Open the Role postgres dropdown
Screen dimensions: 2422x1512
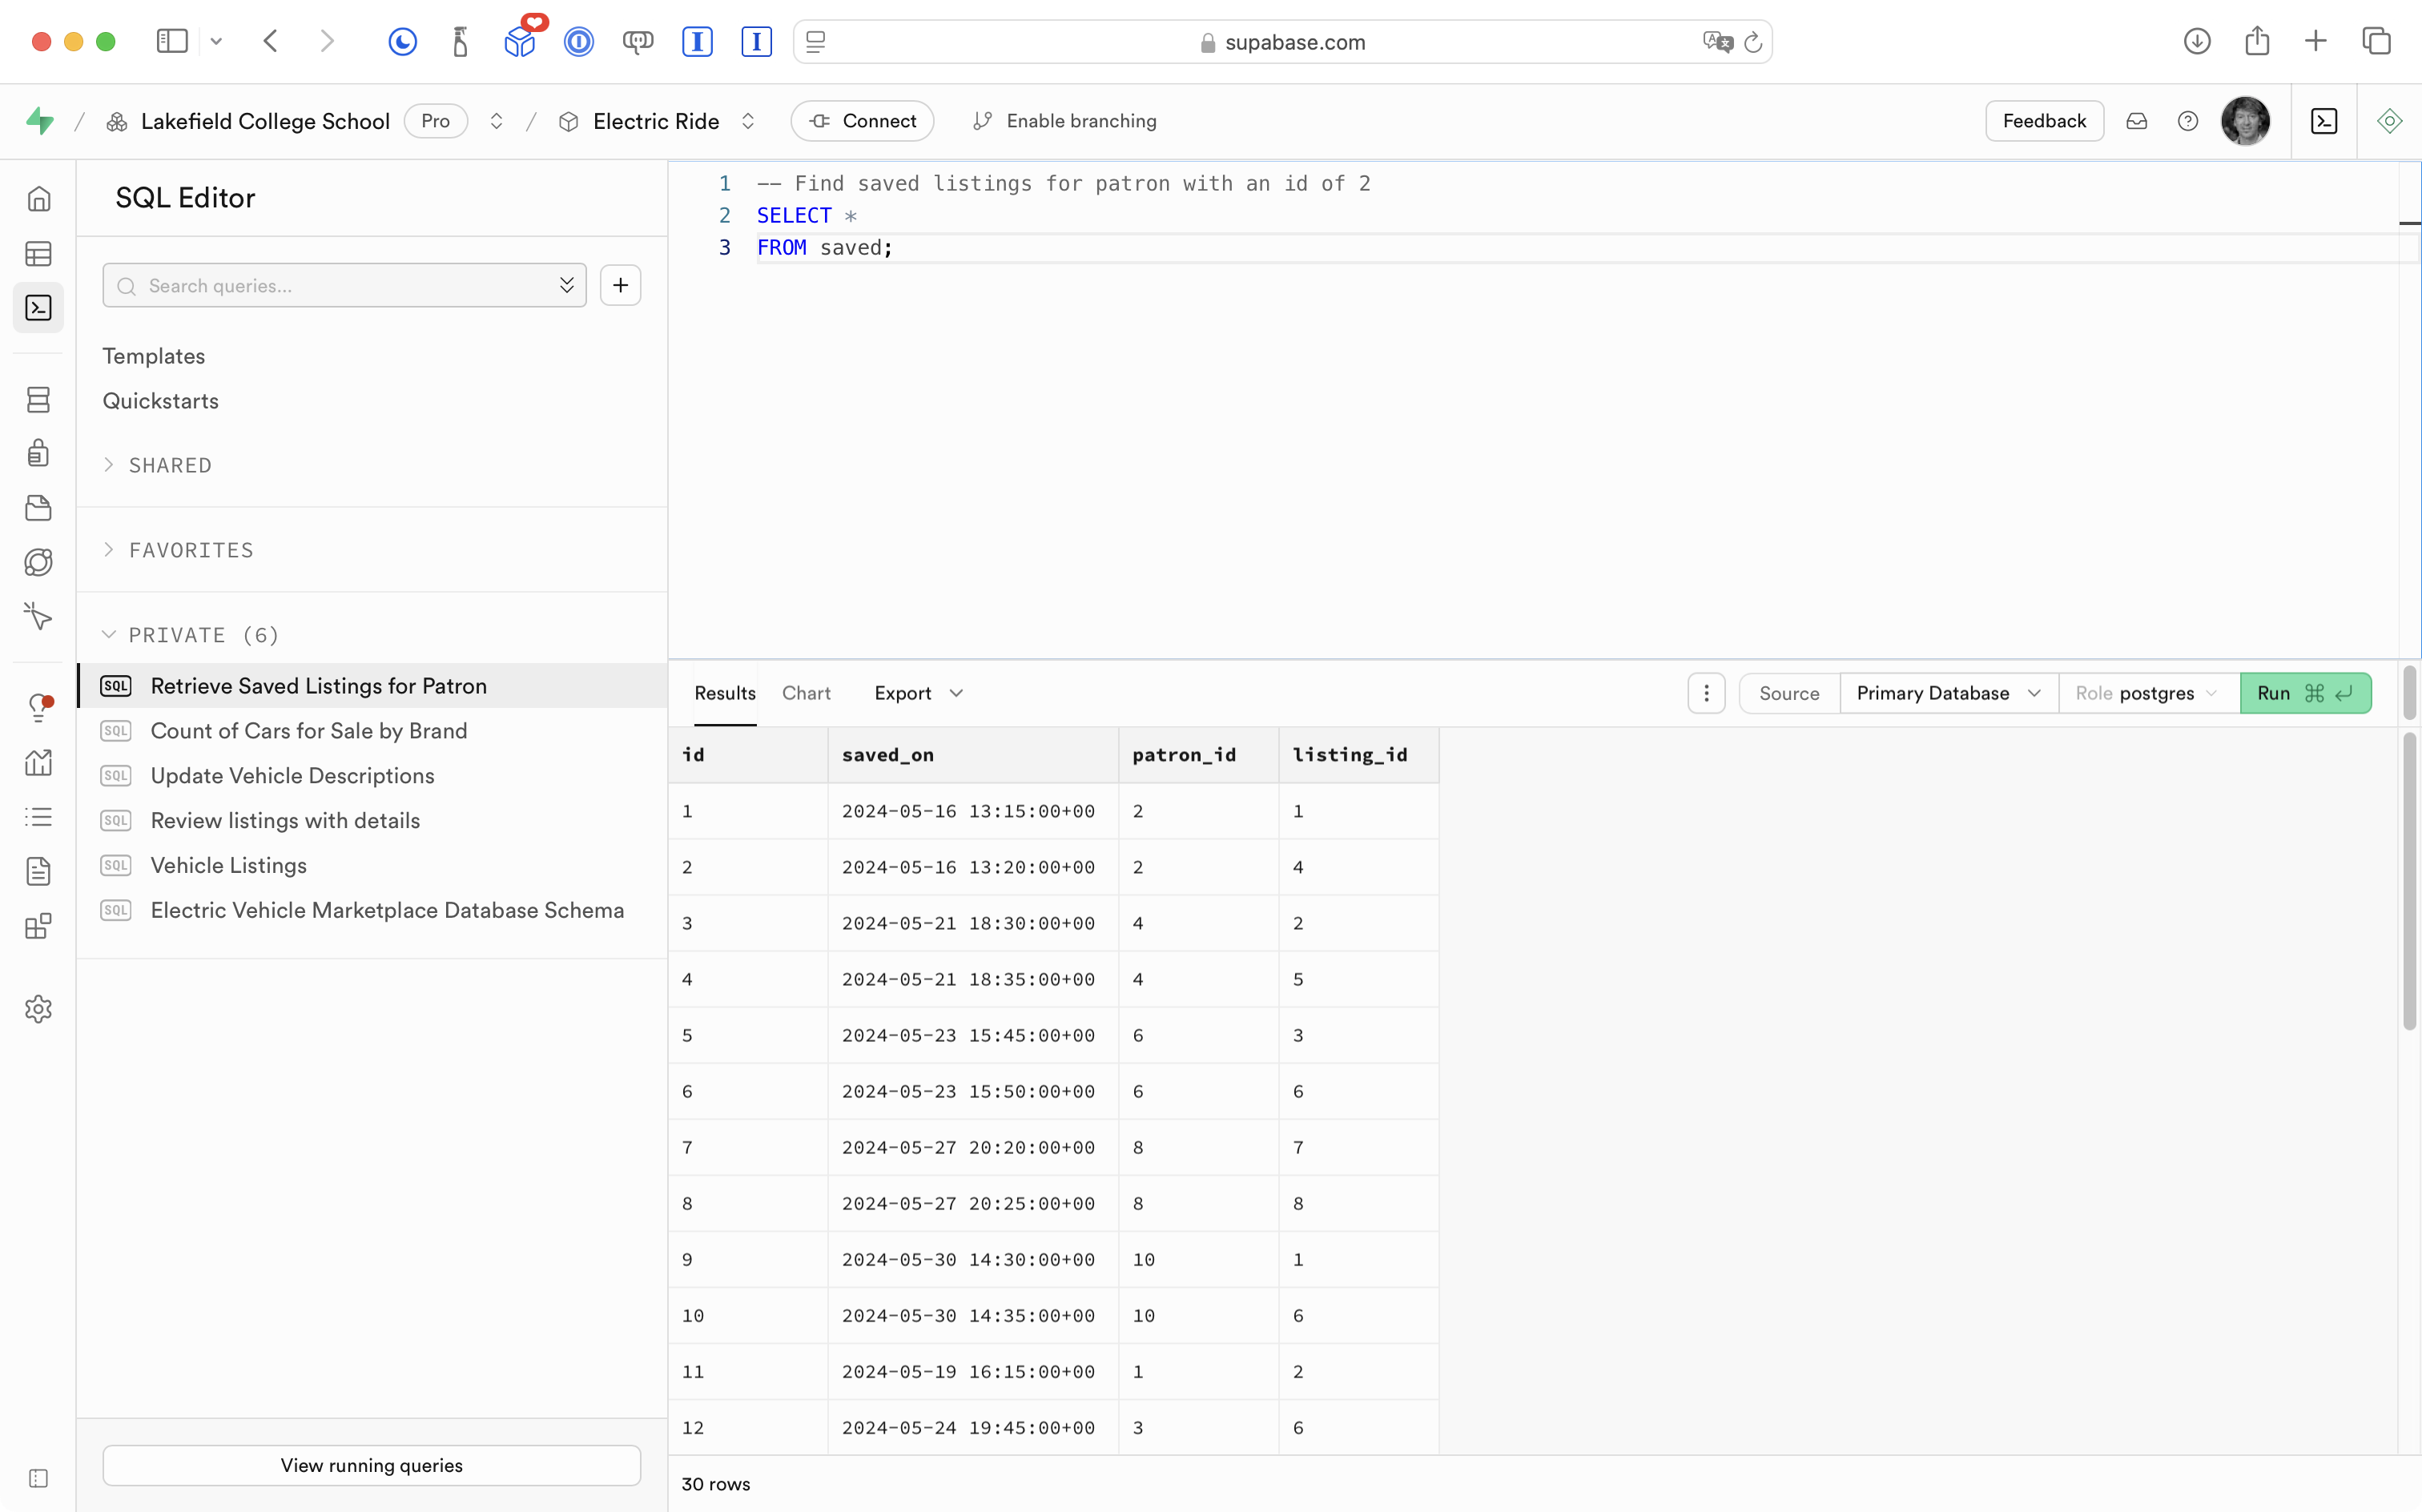click(2147, 693)
